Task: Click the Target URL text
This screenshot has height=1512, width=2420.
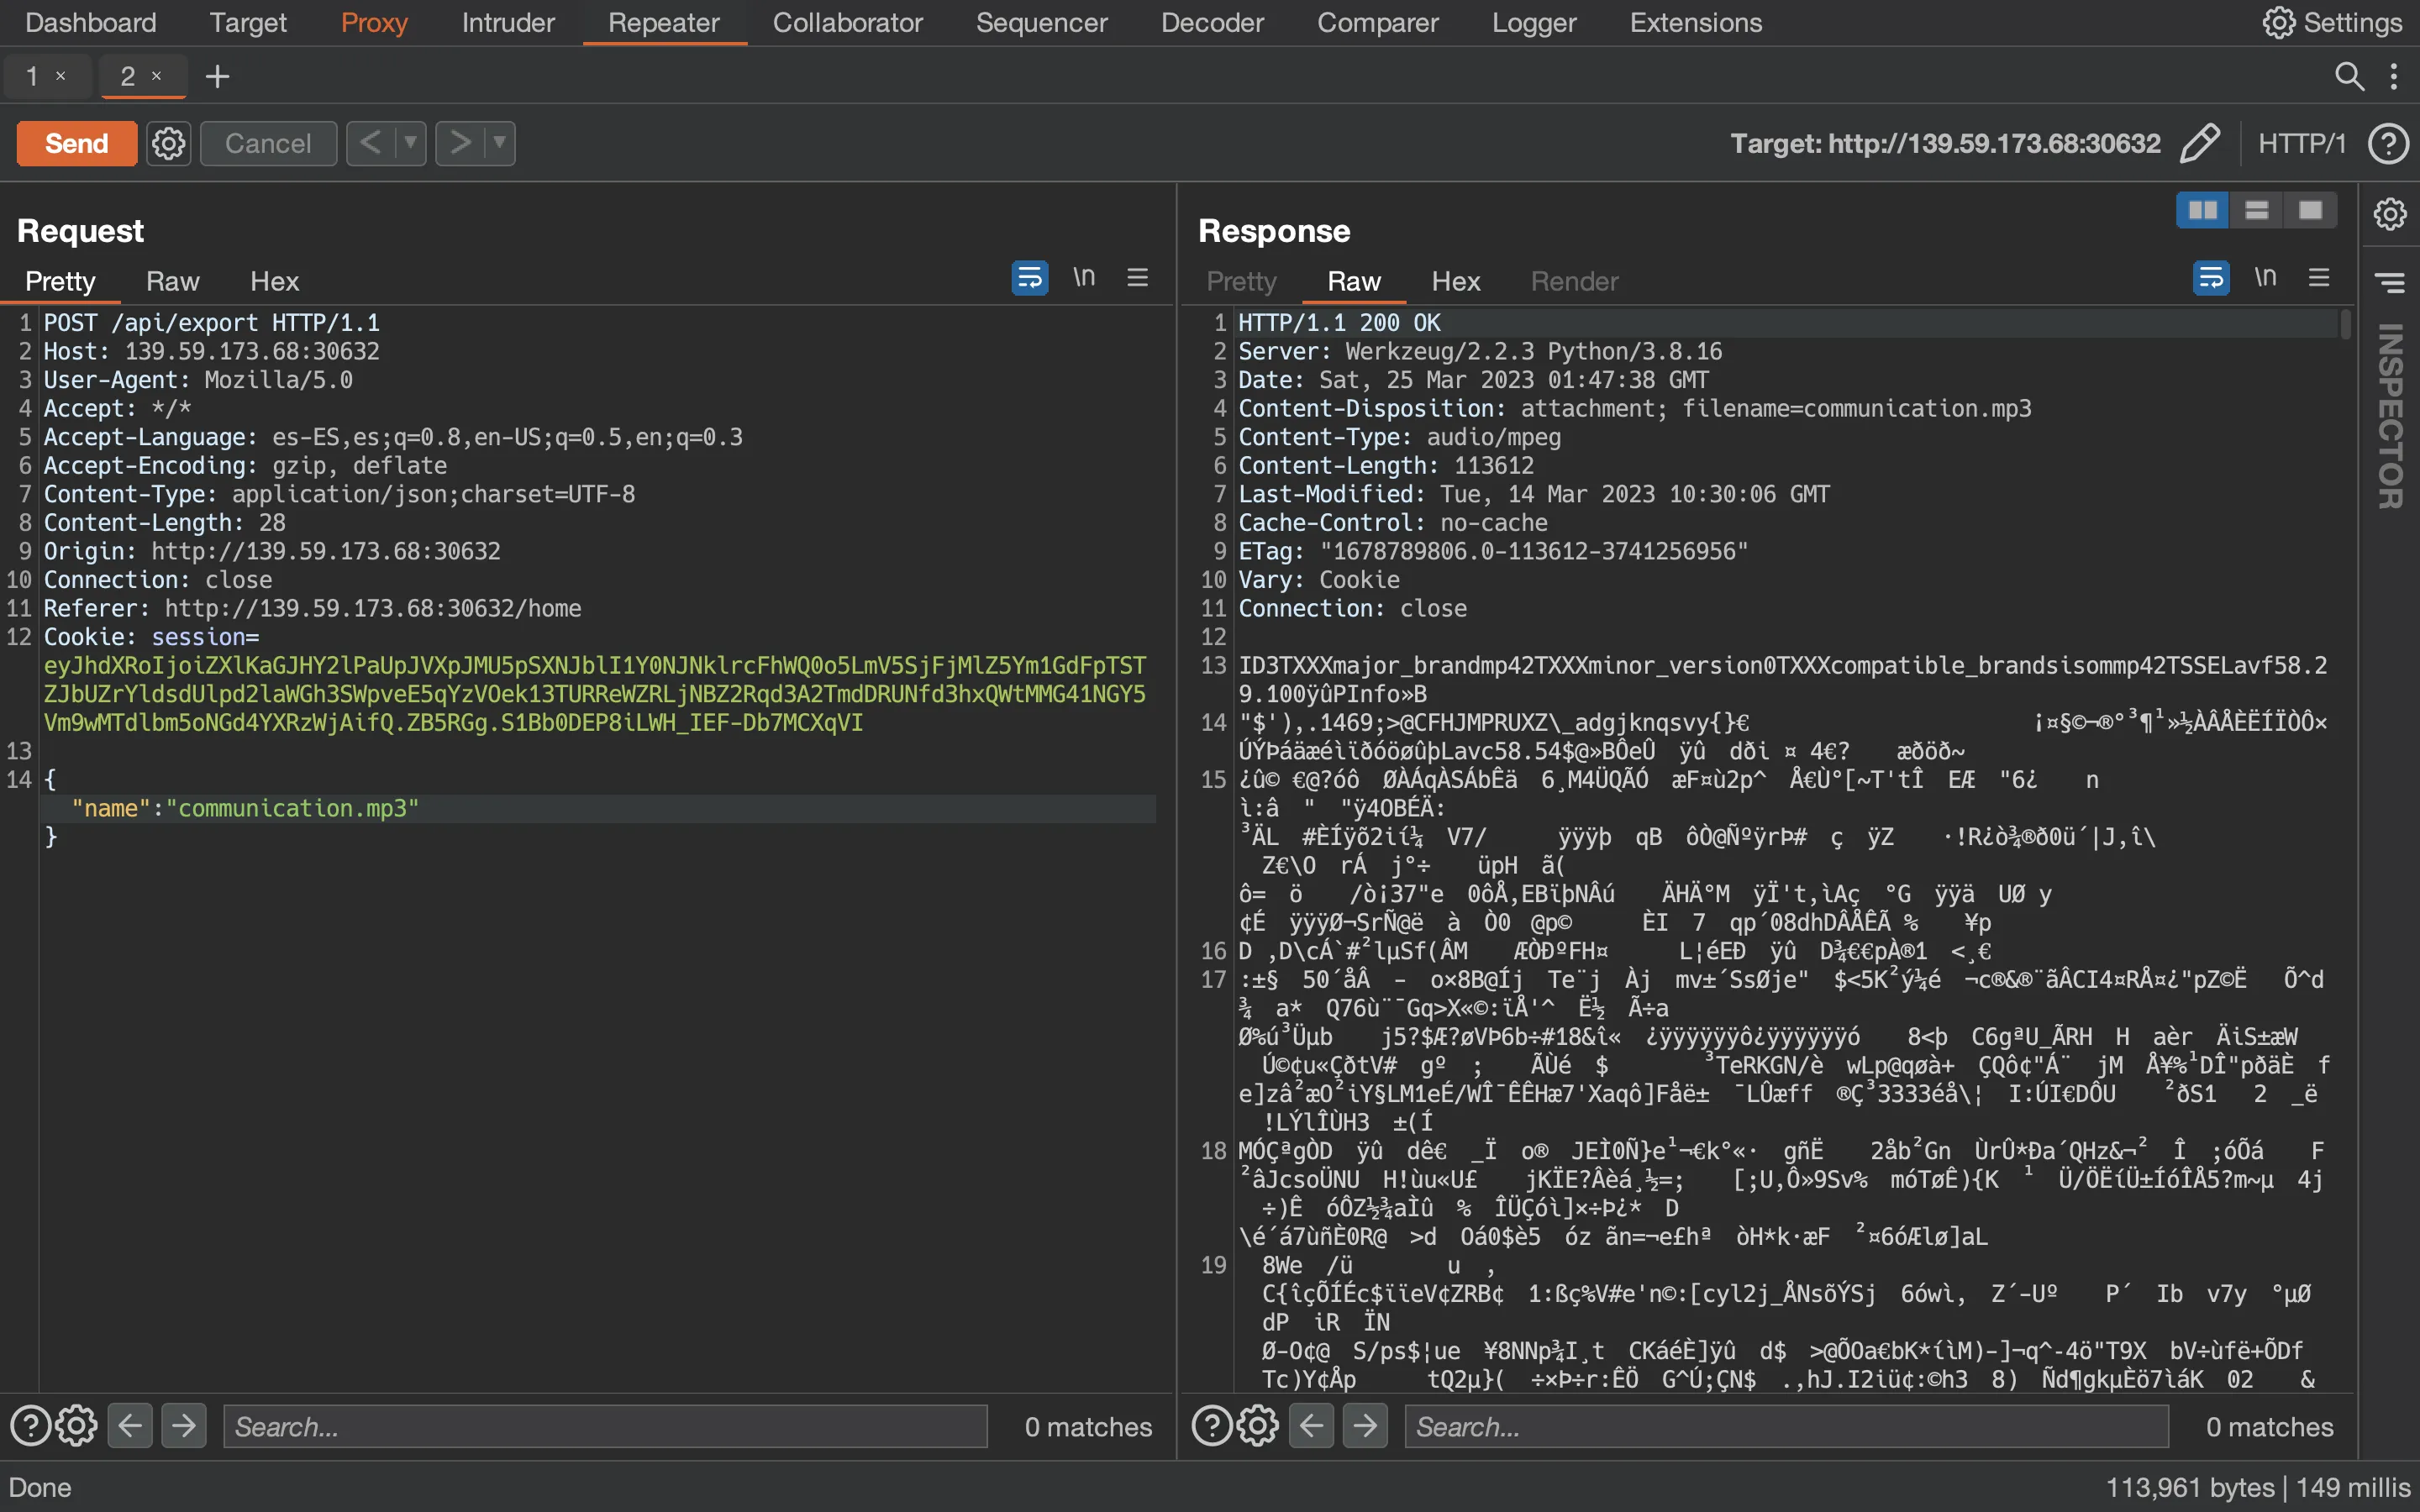Action: coord(1945,143)
